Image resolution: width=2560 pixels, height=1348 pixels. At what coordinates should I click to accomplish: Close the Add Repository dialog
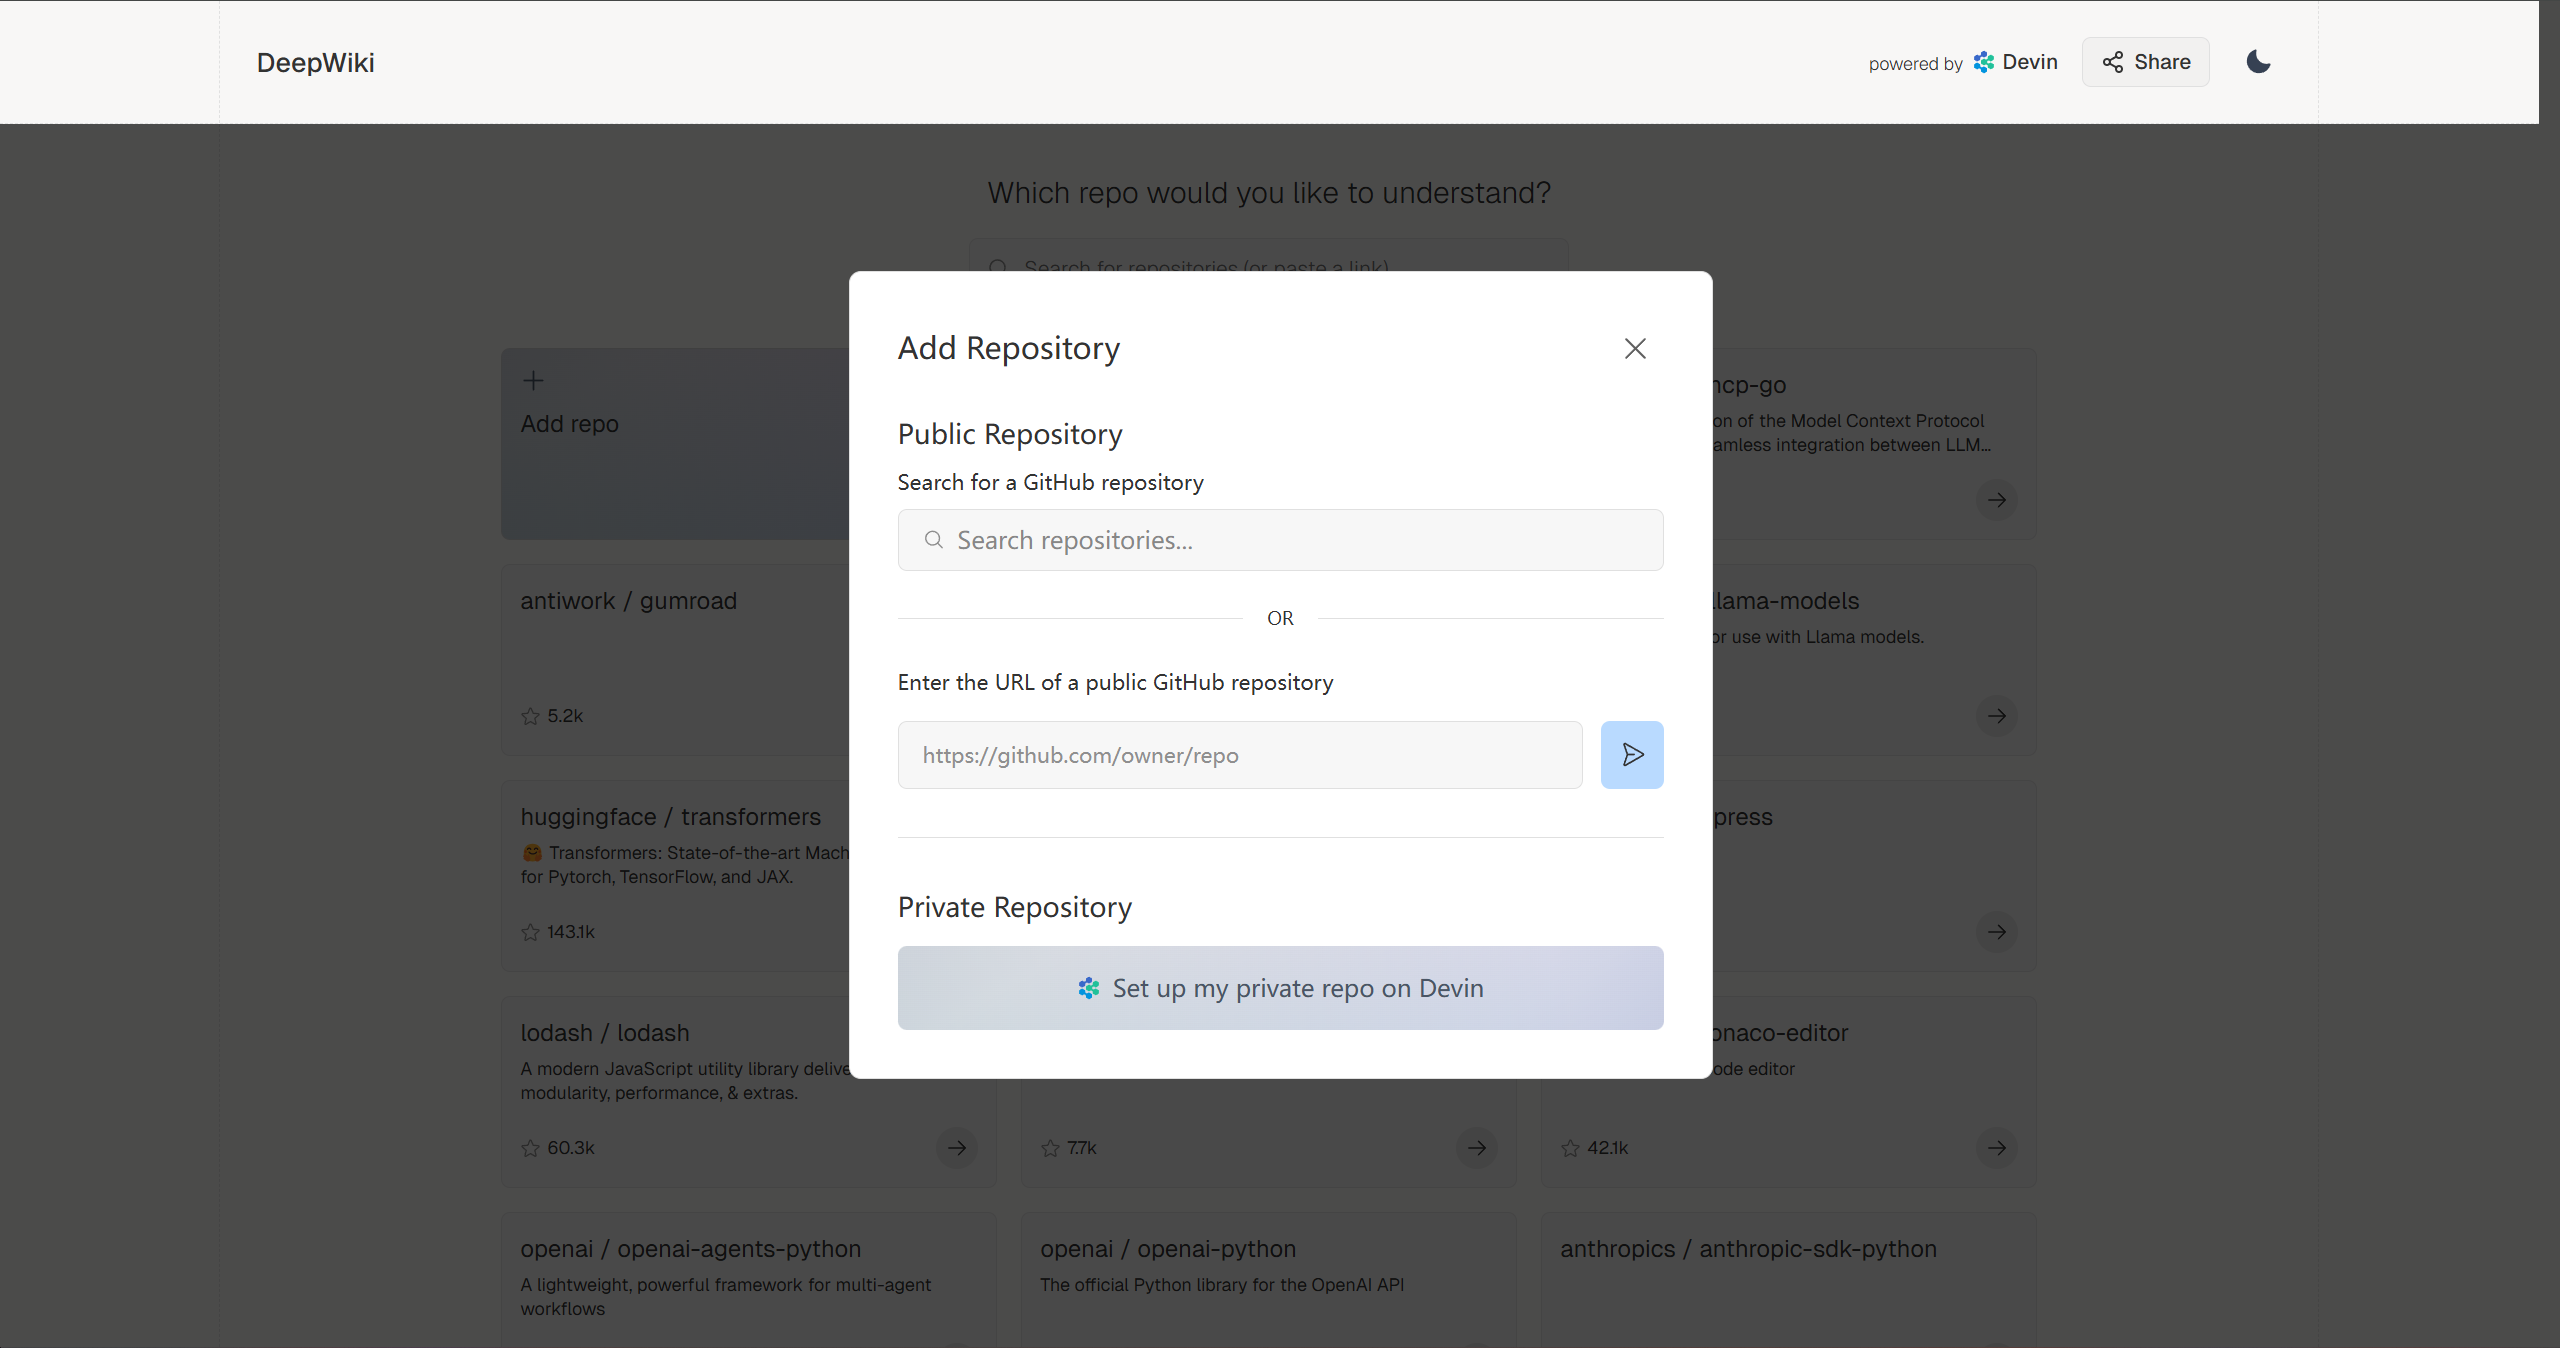tap(1635, 348)
